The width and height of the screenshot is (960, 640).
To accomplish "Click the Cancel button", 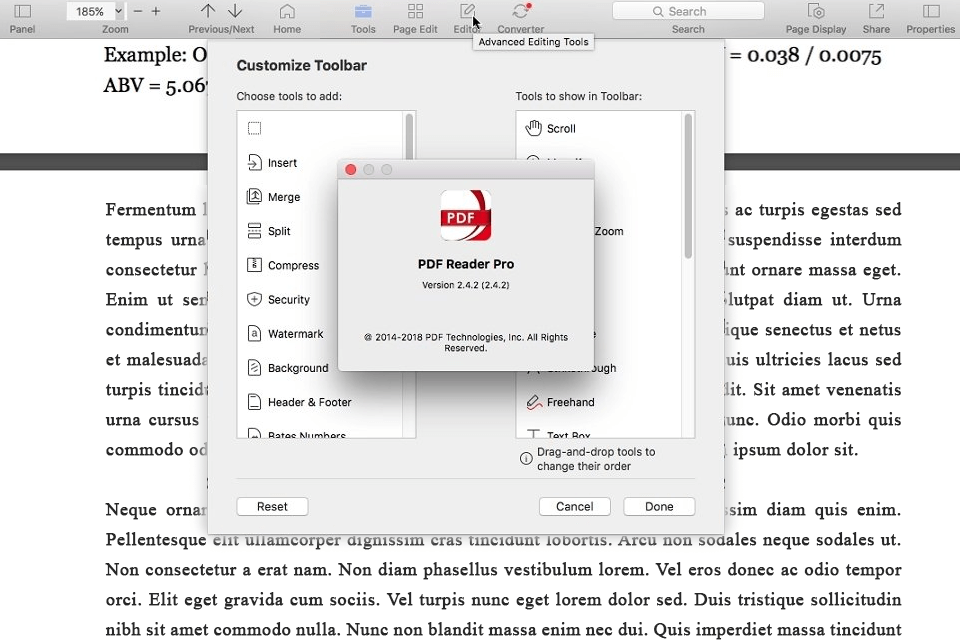I will click(574, 506).
